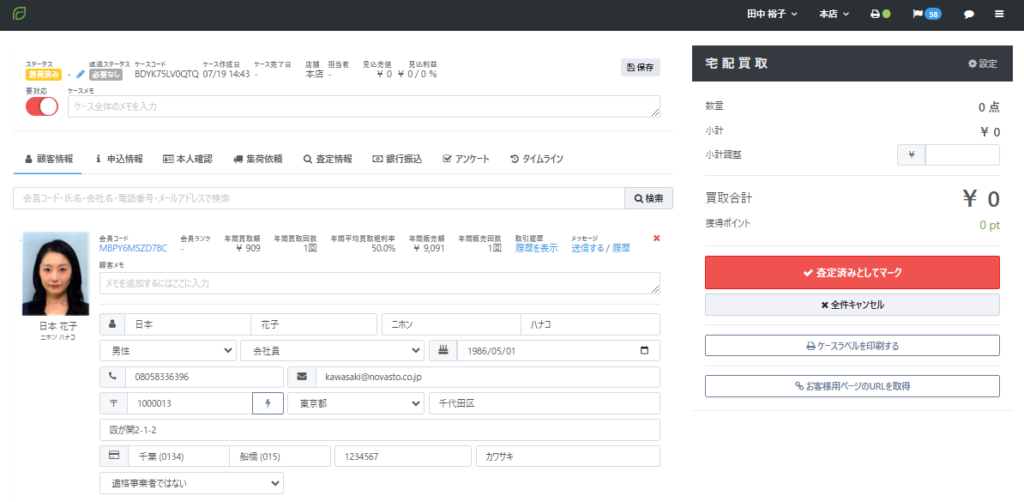Click the address field 霞が関2-1-2
Screen dimensions: 1024x502
click(x=379, y=430)
